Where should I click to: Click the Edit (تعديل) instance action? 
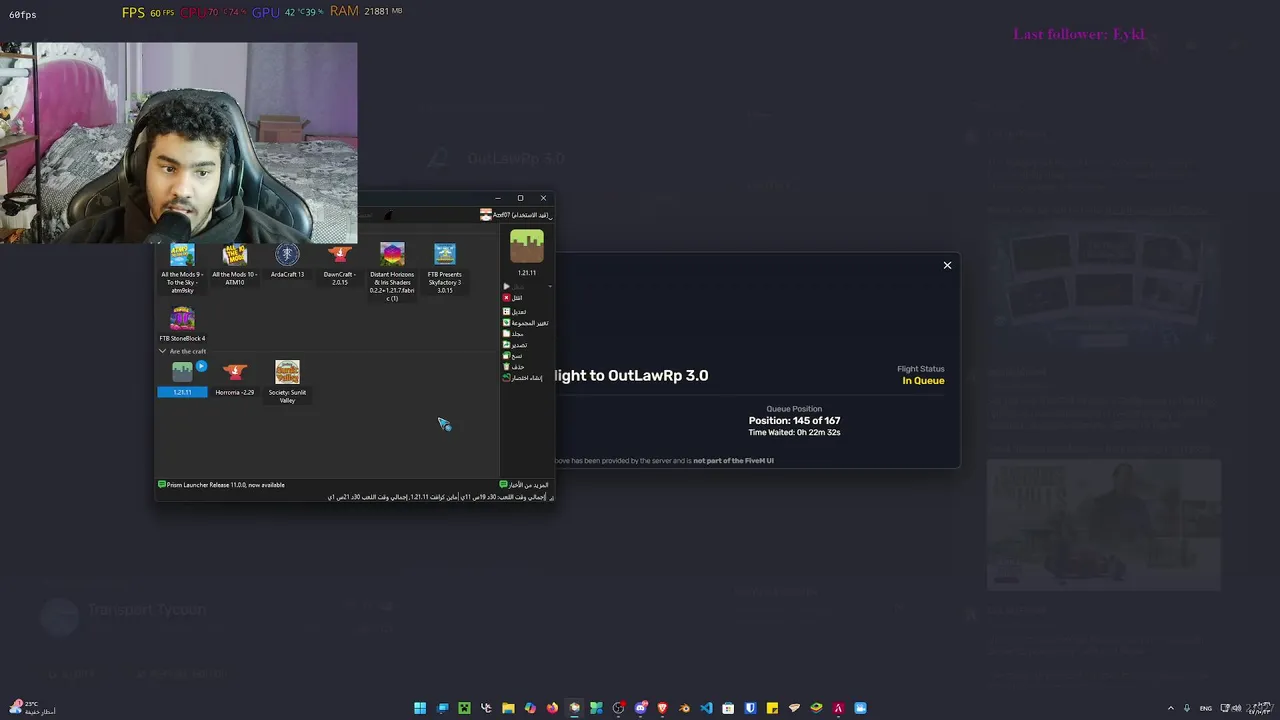click(x=514, y=312)
